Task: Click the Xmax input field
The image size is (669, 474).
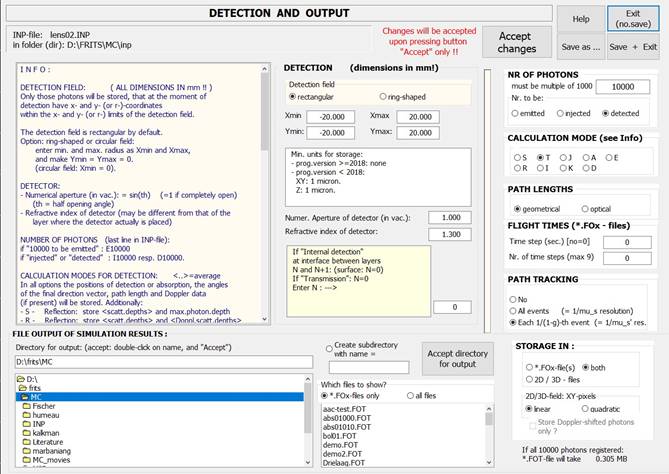Action: (418, 117)
